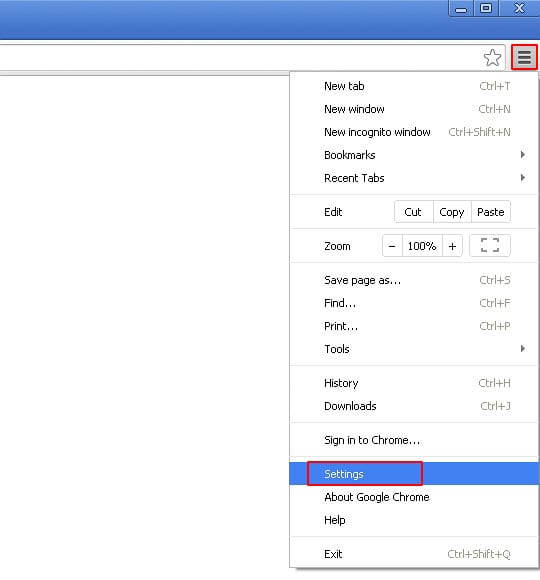Choose Find… in the menu
This screenshot has width=540, height=580.
pyautogui.click(x=414, y=303)
